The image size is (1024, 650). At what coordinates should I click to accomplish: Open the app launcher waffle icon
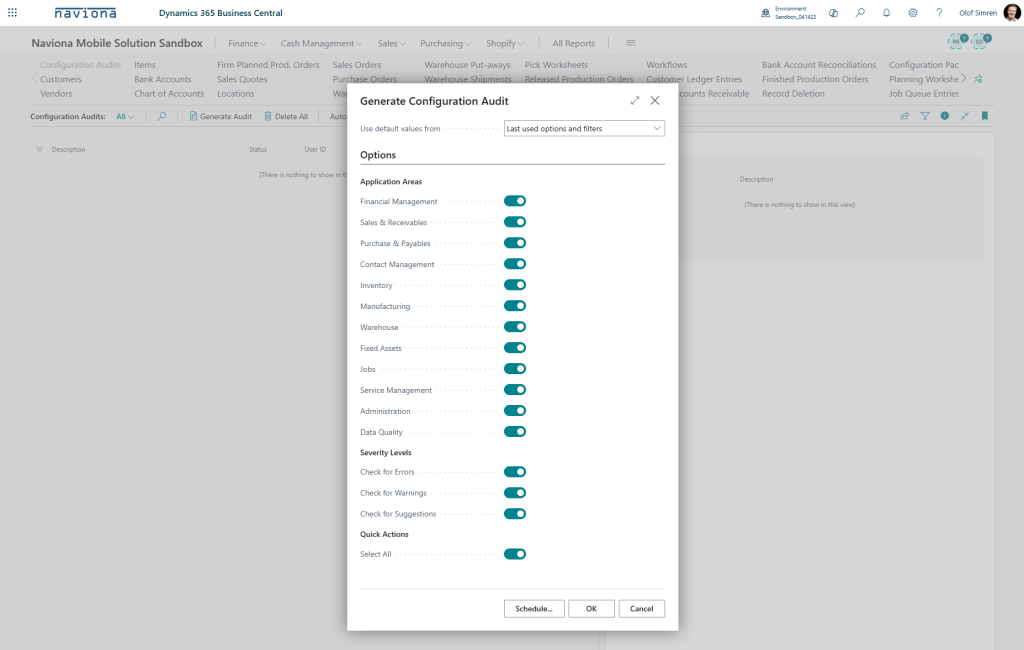tap(12, 13)
